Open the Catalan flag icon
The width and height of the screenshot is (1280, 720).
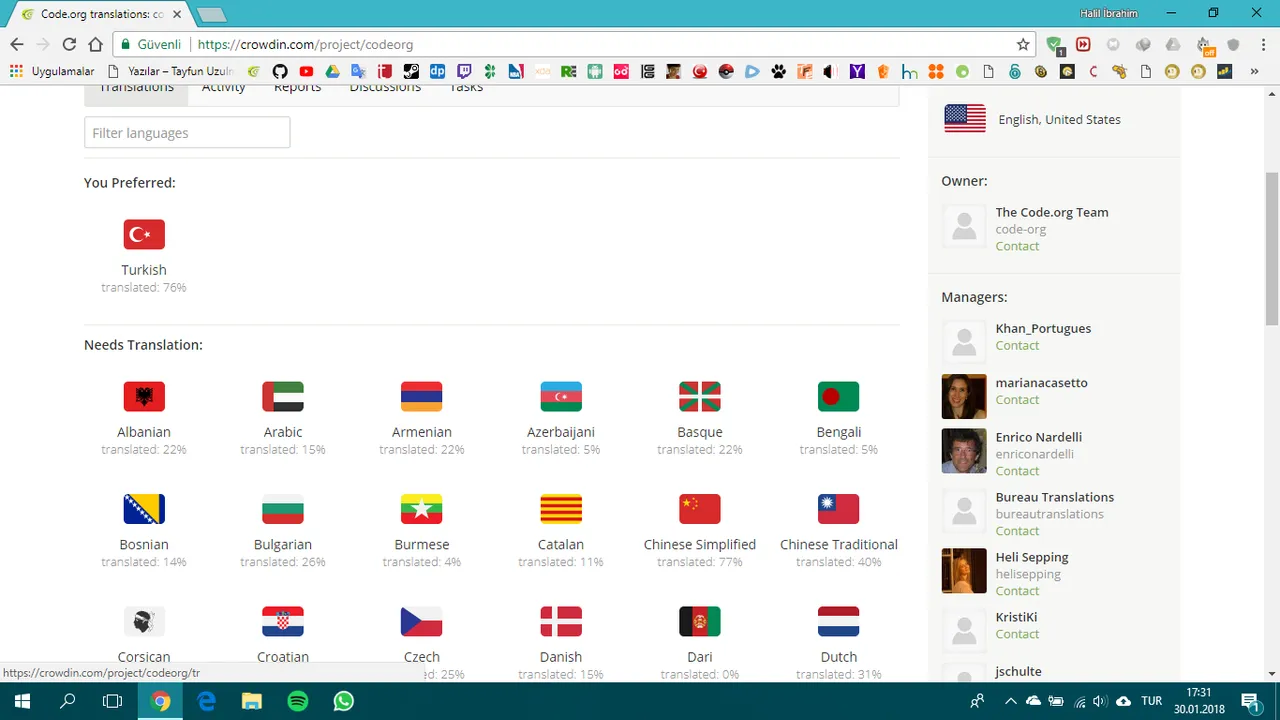pos(561,509)
